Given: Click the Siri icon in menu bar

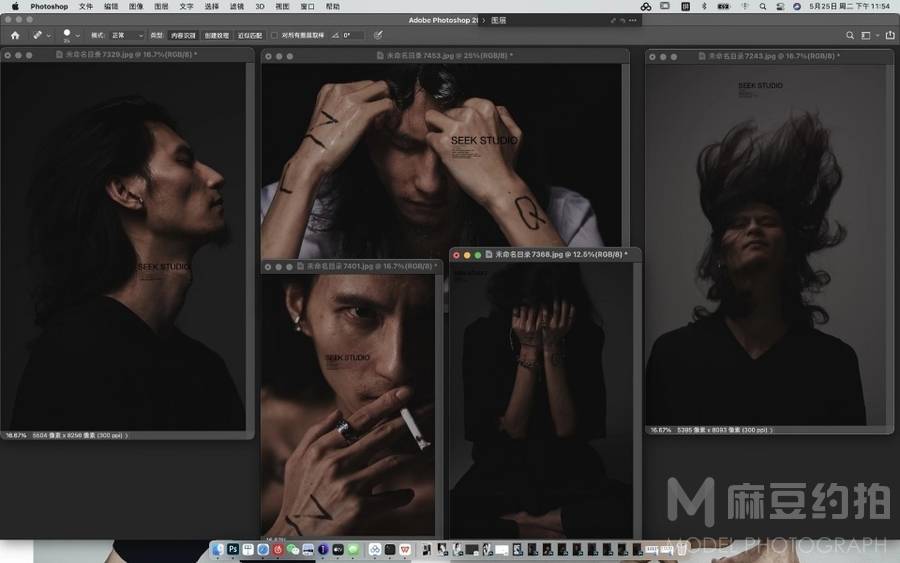Looking at the screenshot, I should click(797, 6).
